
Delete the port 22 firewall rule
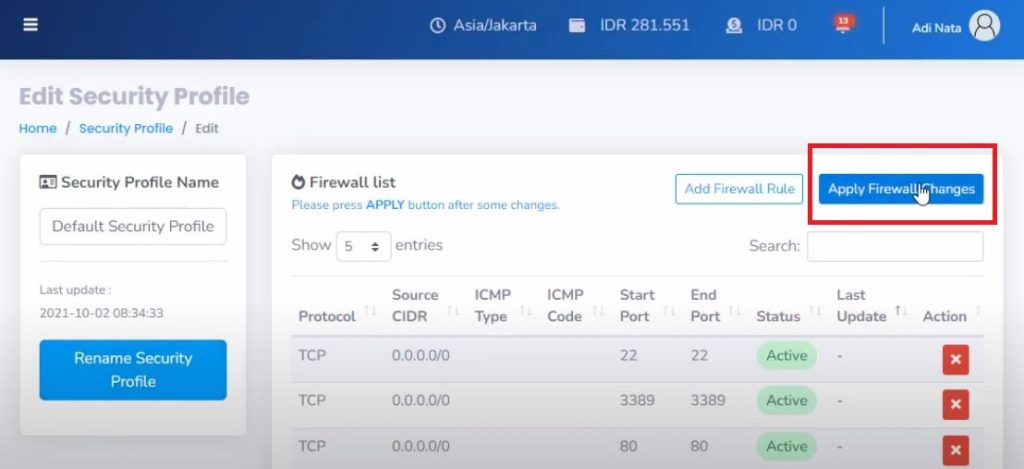pyautogui.click(x=955, y=358)
